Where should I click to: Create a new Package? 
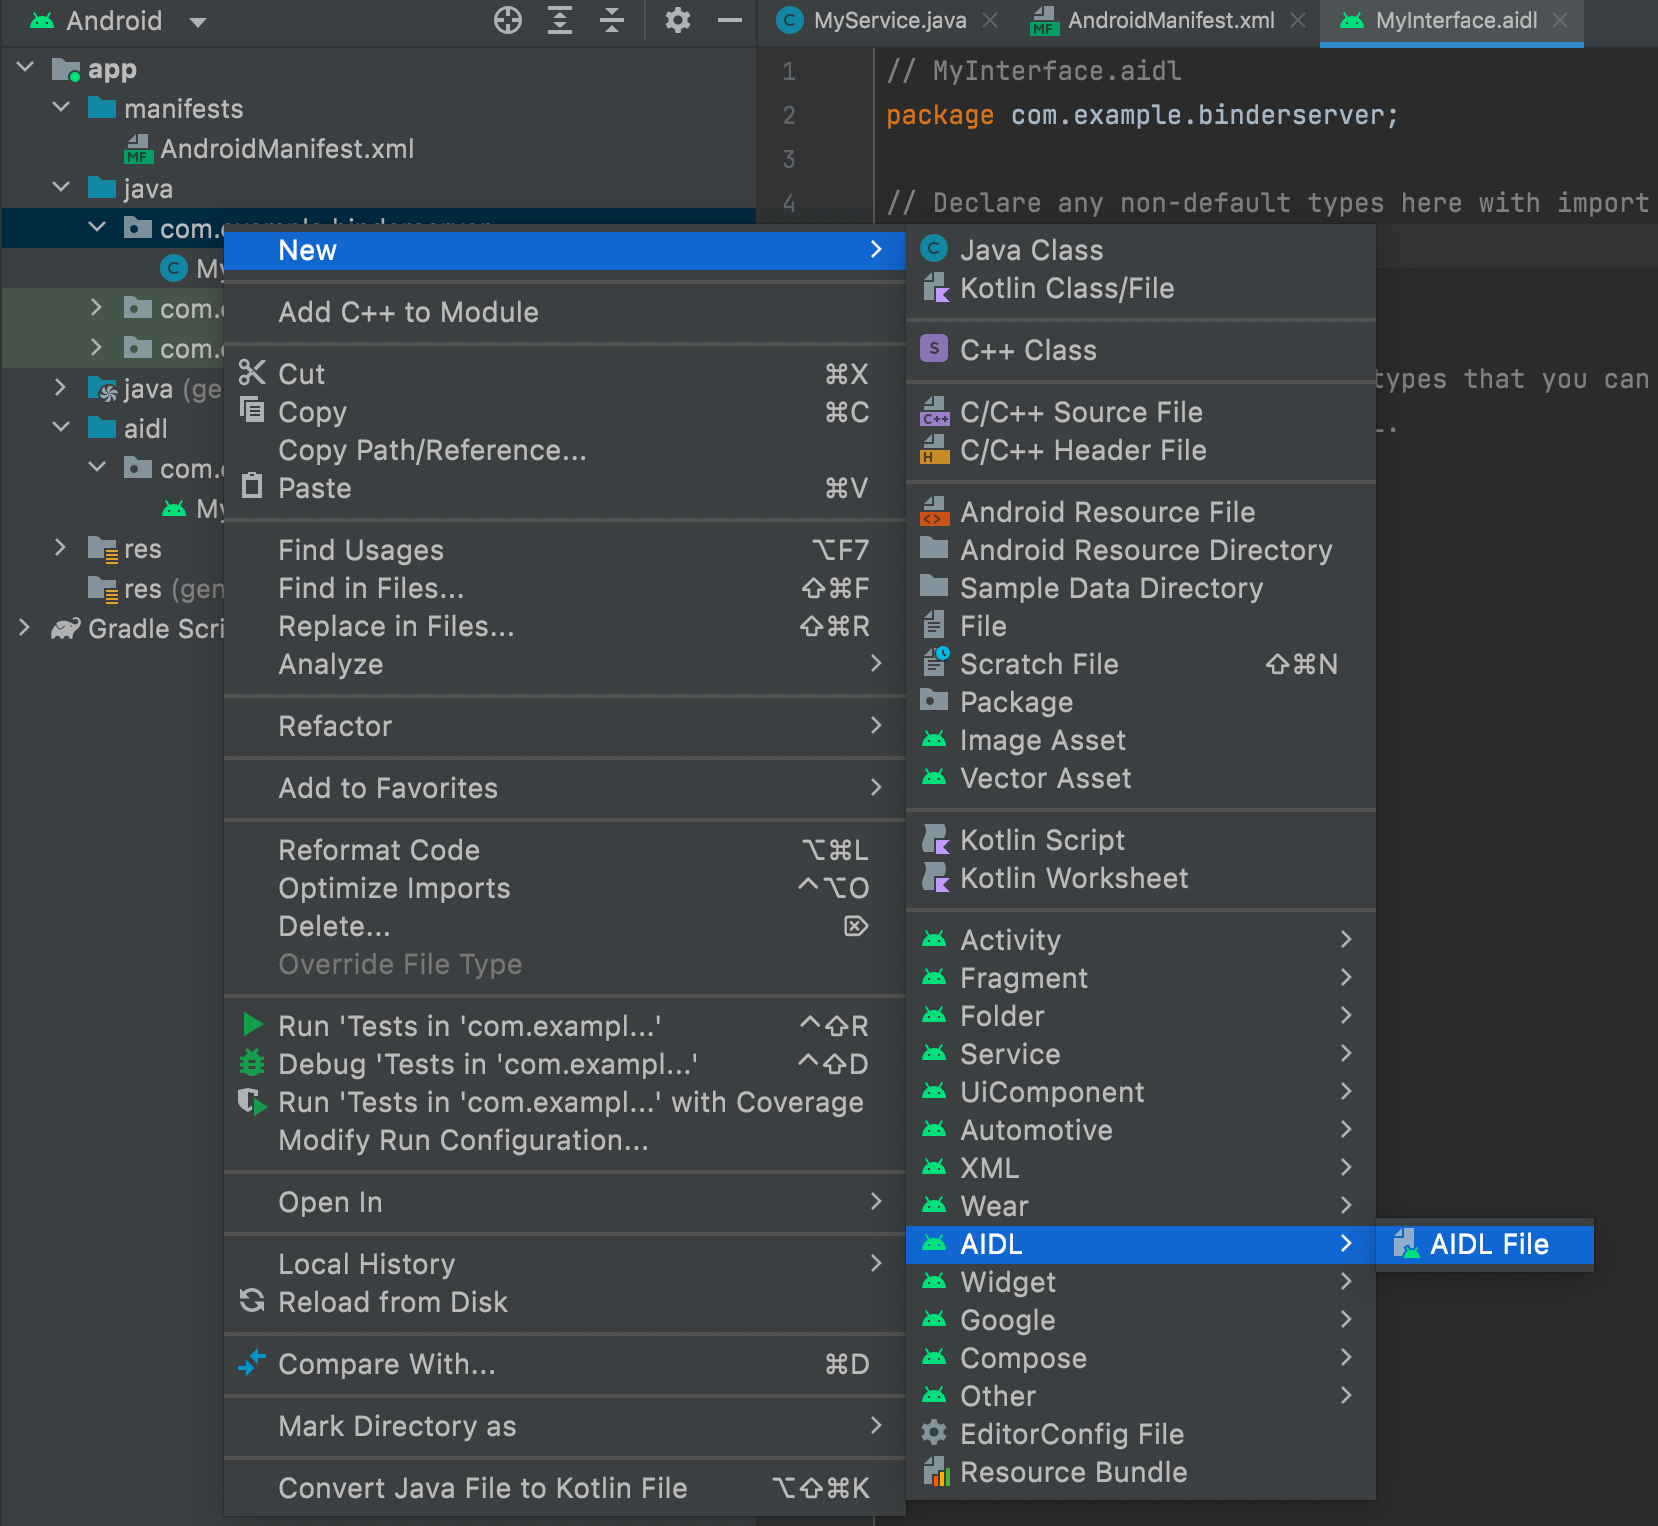(1141, 702)
